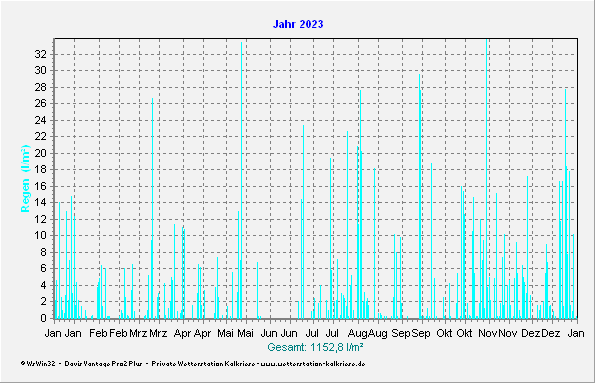
Task: Click "Private Wetterstation Kalkriese" in the footer
Action: [203, 364]
